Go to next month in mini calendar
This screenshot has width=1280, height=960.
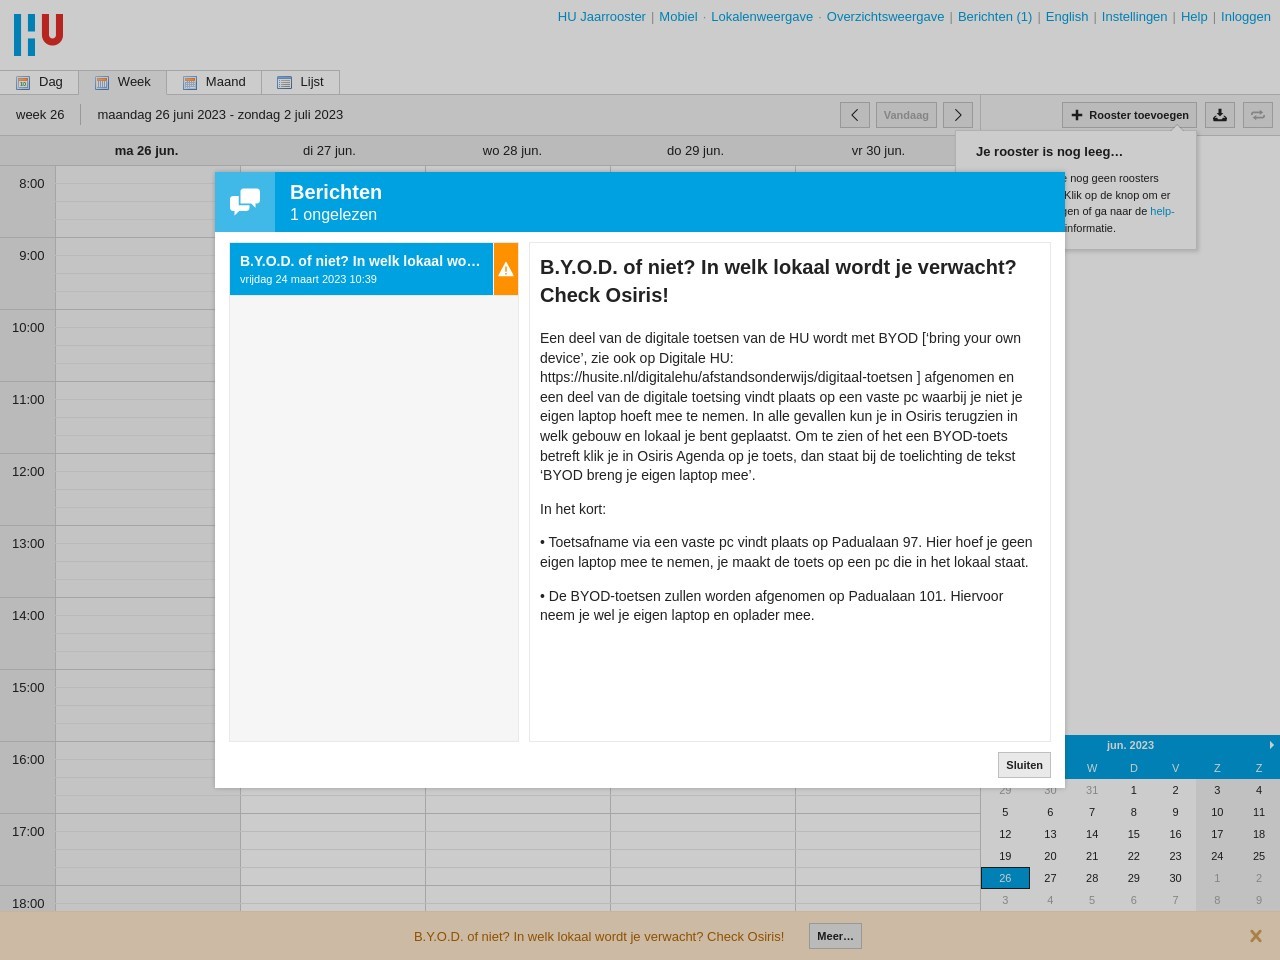[1271, 745]
